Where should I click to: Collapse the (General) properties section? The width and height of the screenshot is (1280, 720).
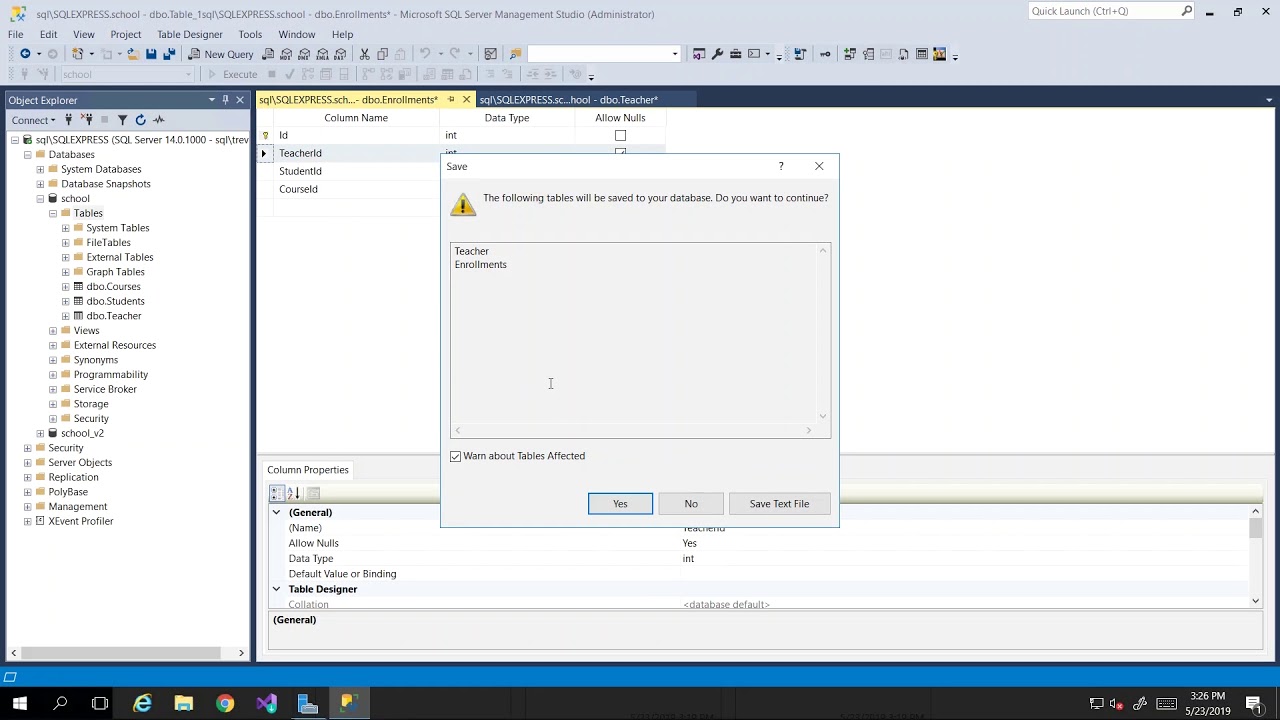(x=276, y=512)
